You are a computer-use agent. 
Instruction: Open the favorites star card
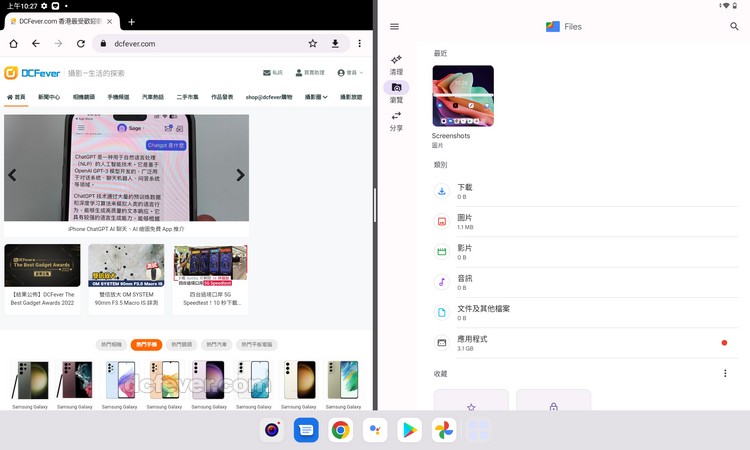click(x=471, y=400)
